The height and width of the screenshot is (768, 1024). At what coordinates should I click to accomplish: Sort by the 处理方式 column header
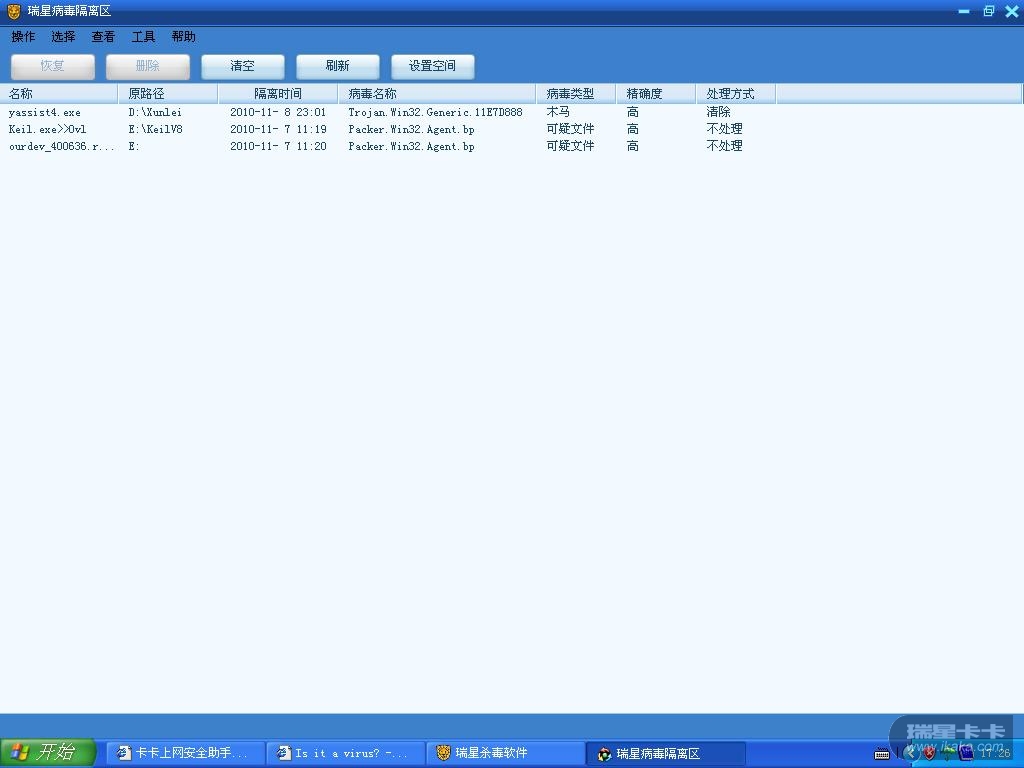pos(736,94)
